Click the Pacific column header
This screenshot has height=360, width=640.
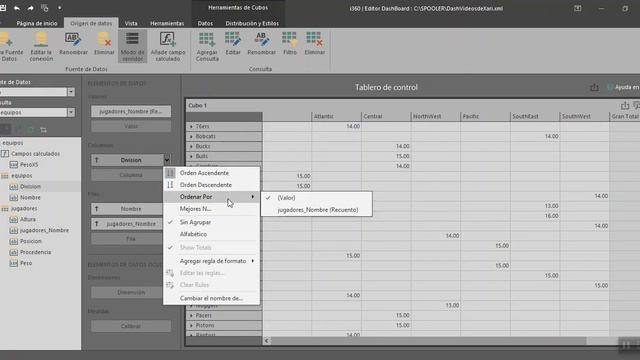(485, 116)
